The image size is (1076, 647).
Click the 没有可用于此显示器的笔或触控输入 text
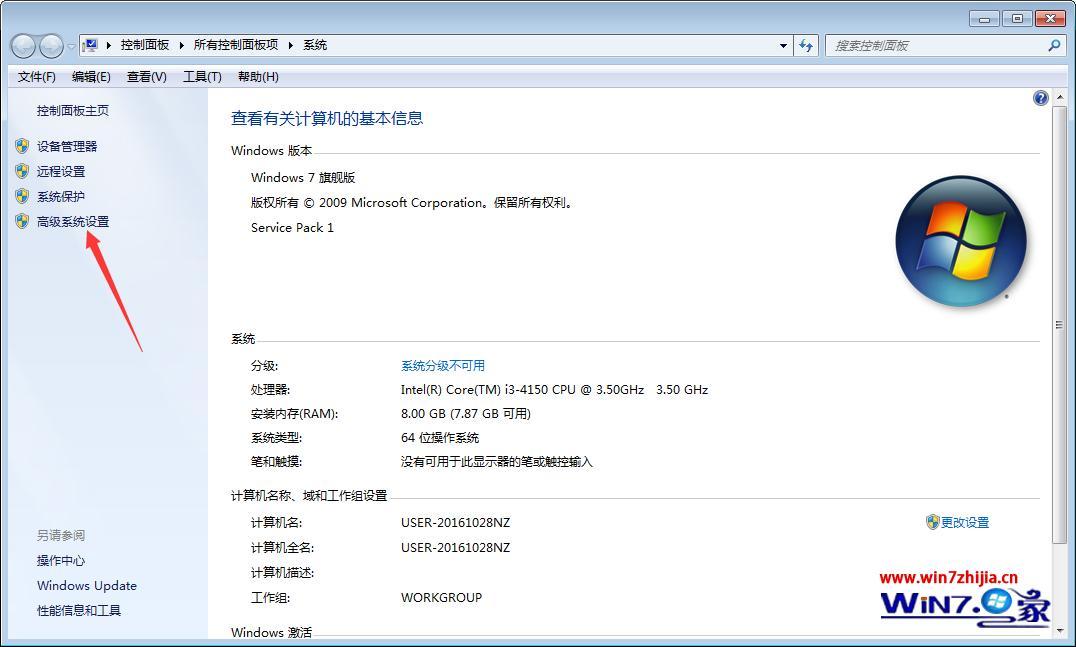(x=497, y=462)
